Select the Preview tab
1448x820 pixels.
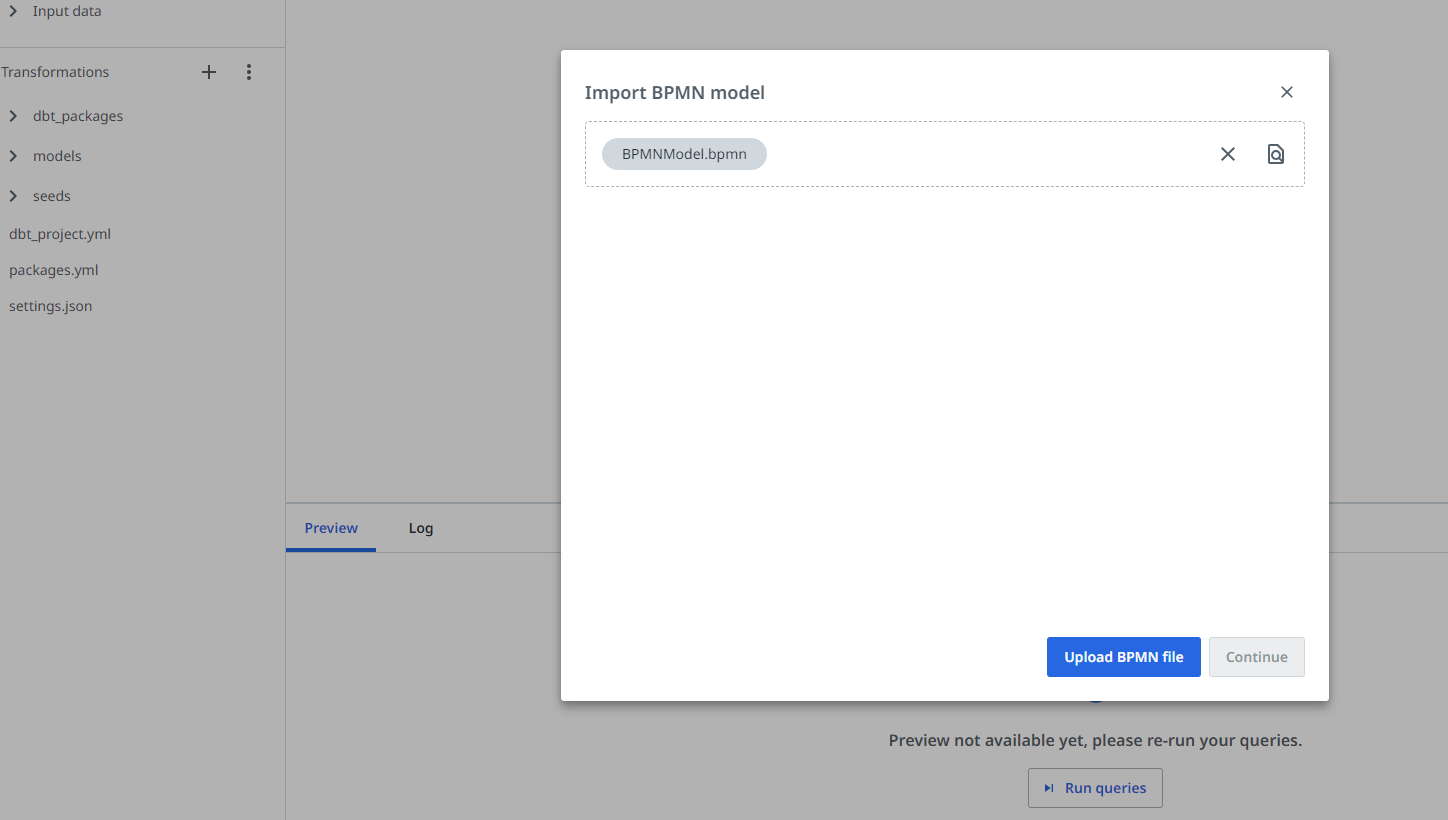pyautogui.click(x=330, y=528)
